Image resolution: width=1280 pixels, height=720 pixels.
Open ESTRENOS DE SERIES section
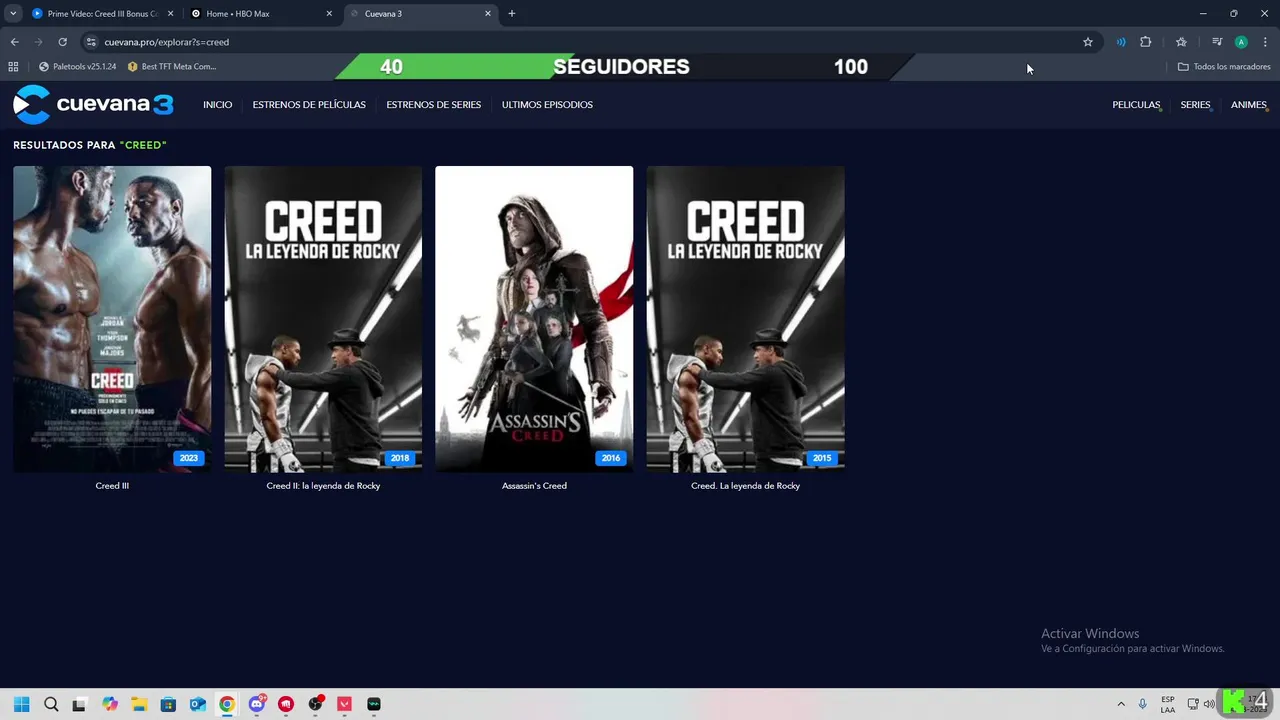tap(433, 105)
